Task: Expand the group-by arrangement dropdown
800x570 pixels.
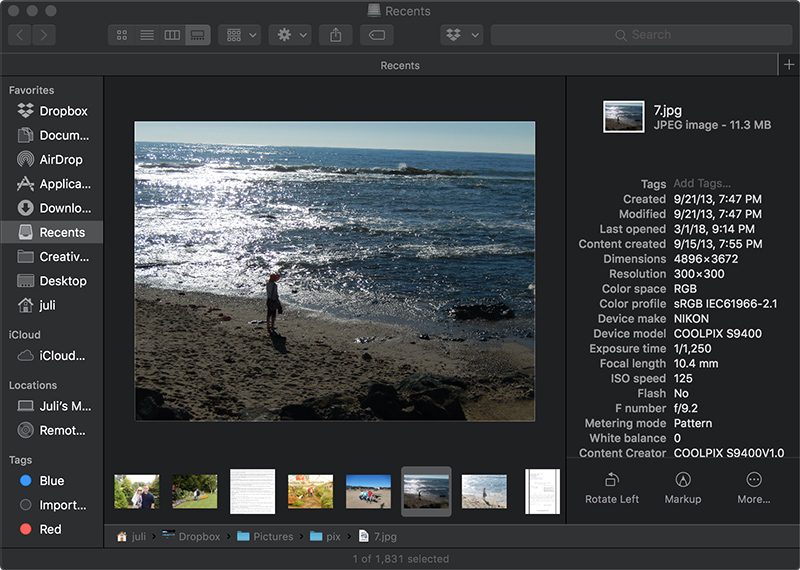Action: (239, 35)
